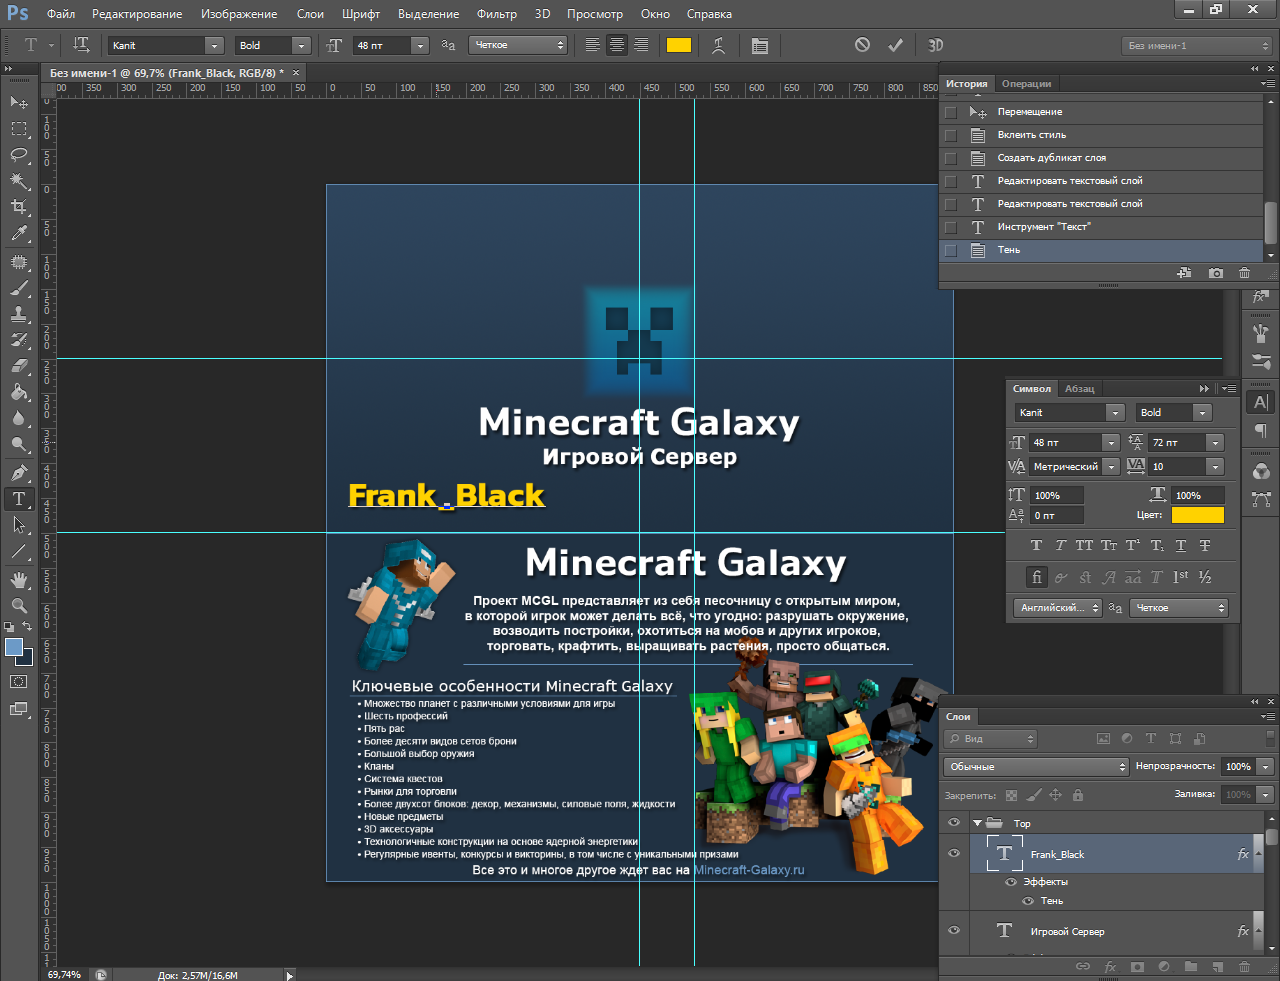Collapse the Top layer group
The height and width of the screenshot is (981, 1280).
pyautogui.click(x=977, y=824)
